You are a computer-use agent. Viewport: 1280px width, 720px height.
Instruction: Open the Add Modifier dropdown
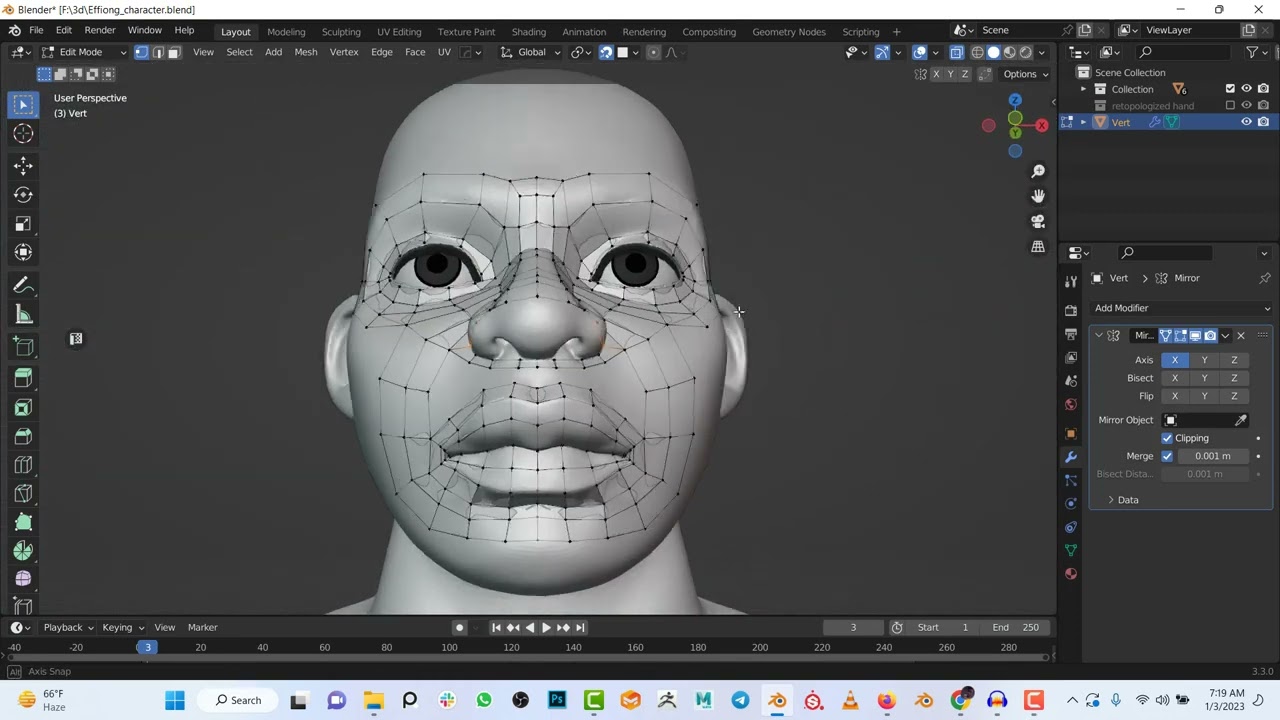click(1181, 308)
